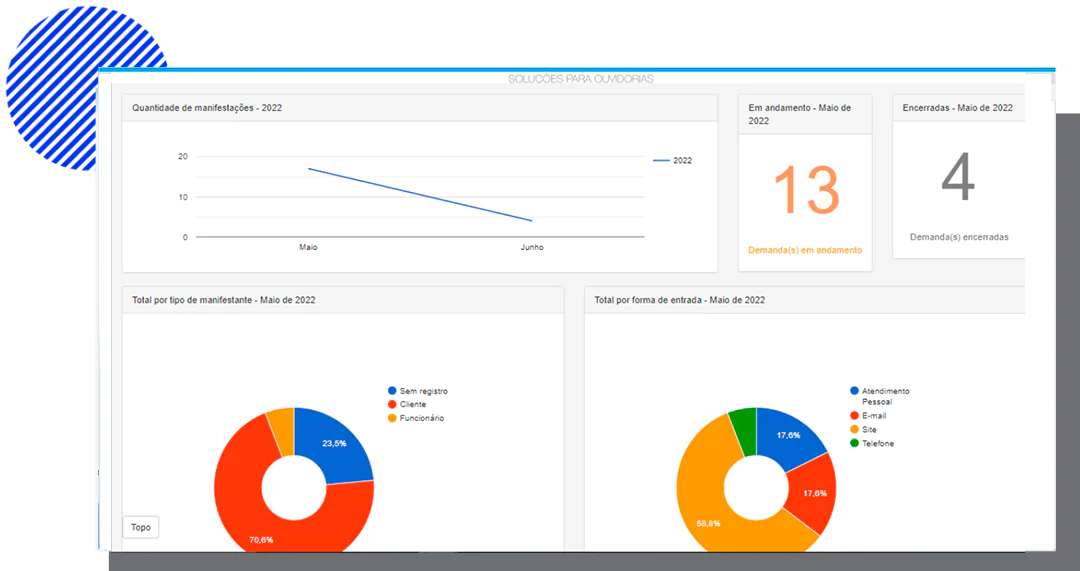
Task: Click the green Telefone legend swatch
Action: (854, 443)
